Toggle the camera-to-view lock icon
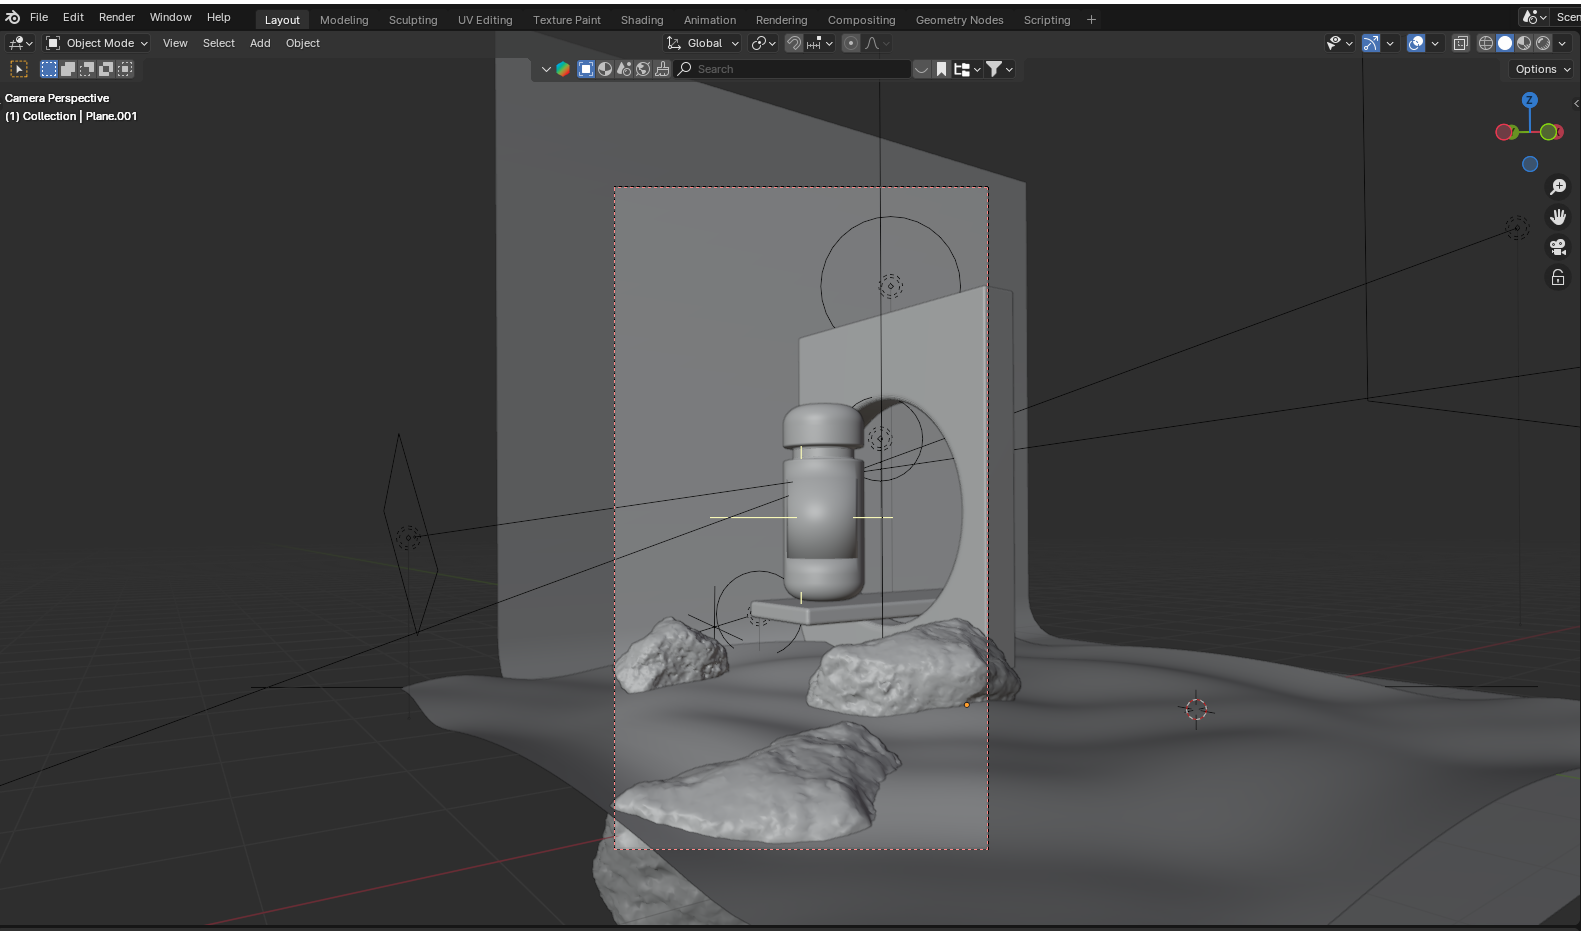 tap(1557, 278)
